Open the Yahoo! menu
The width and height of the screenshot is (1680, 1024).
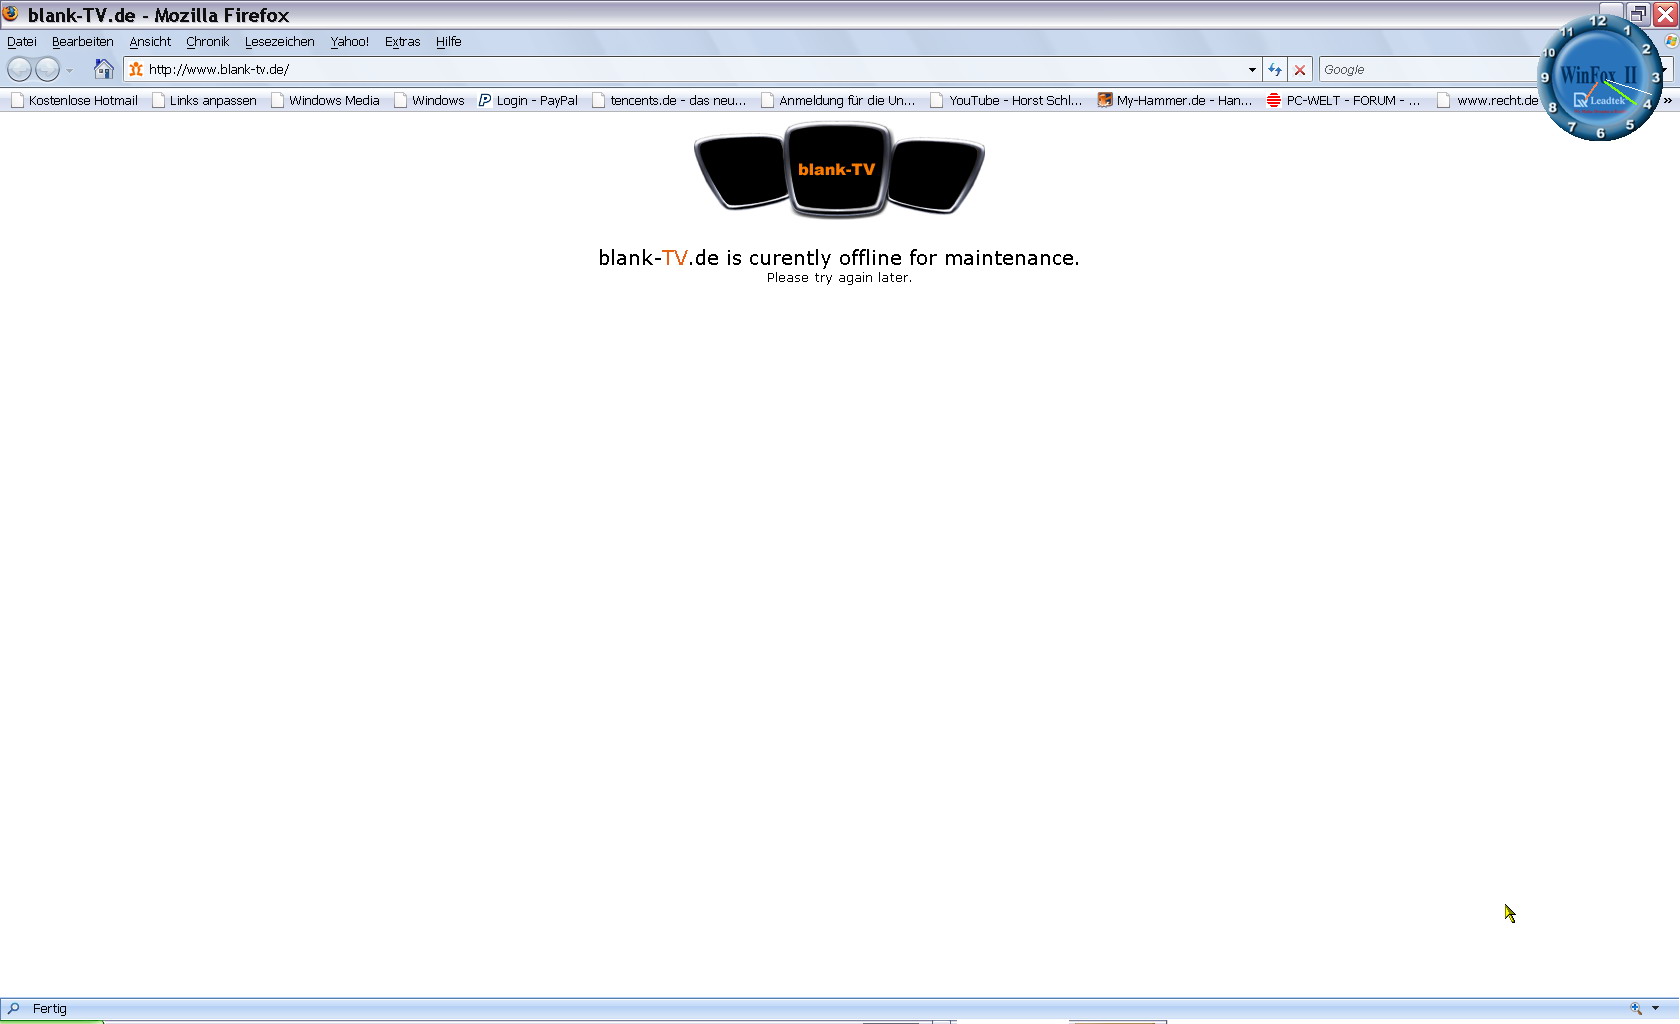(x=350, y=41)
